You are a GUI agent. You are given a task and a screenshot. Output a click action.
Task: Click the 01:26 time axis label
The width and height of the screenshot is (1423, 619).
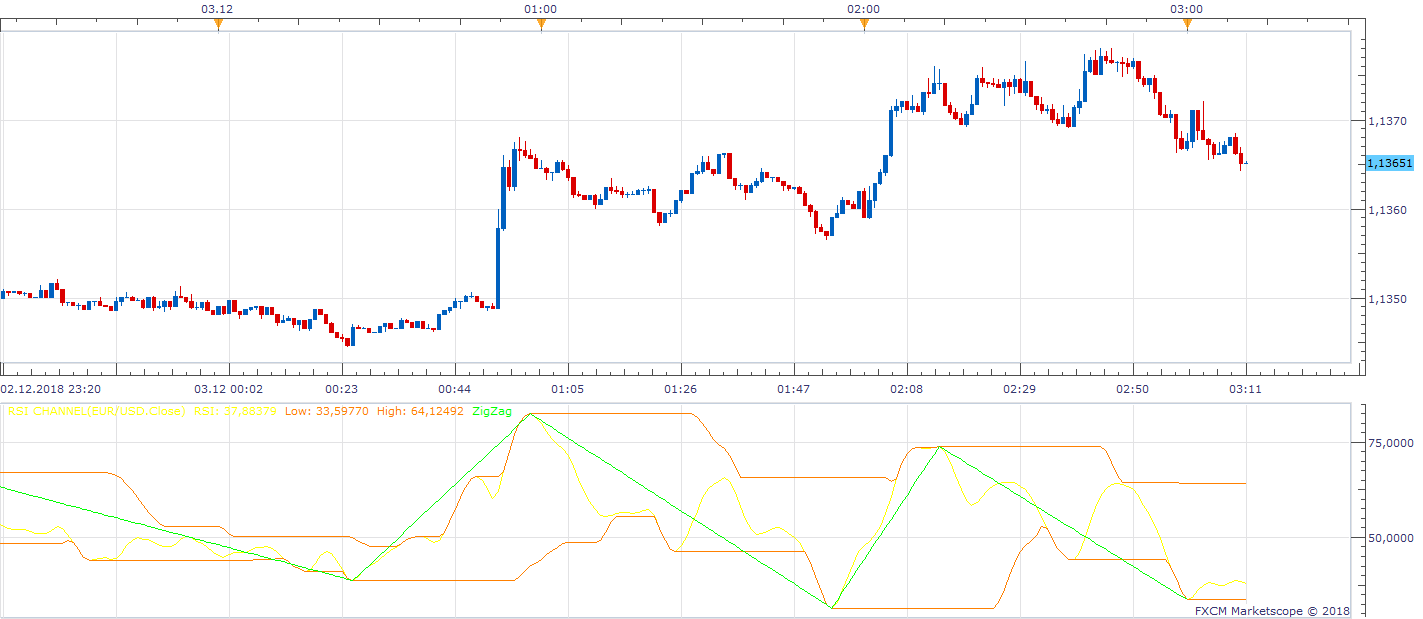[x=681, y=388]
